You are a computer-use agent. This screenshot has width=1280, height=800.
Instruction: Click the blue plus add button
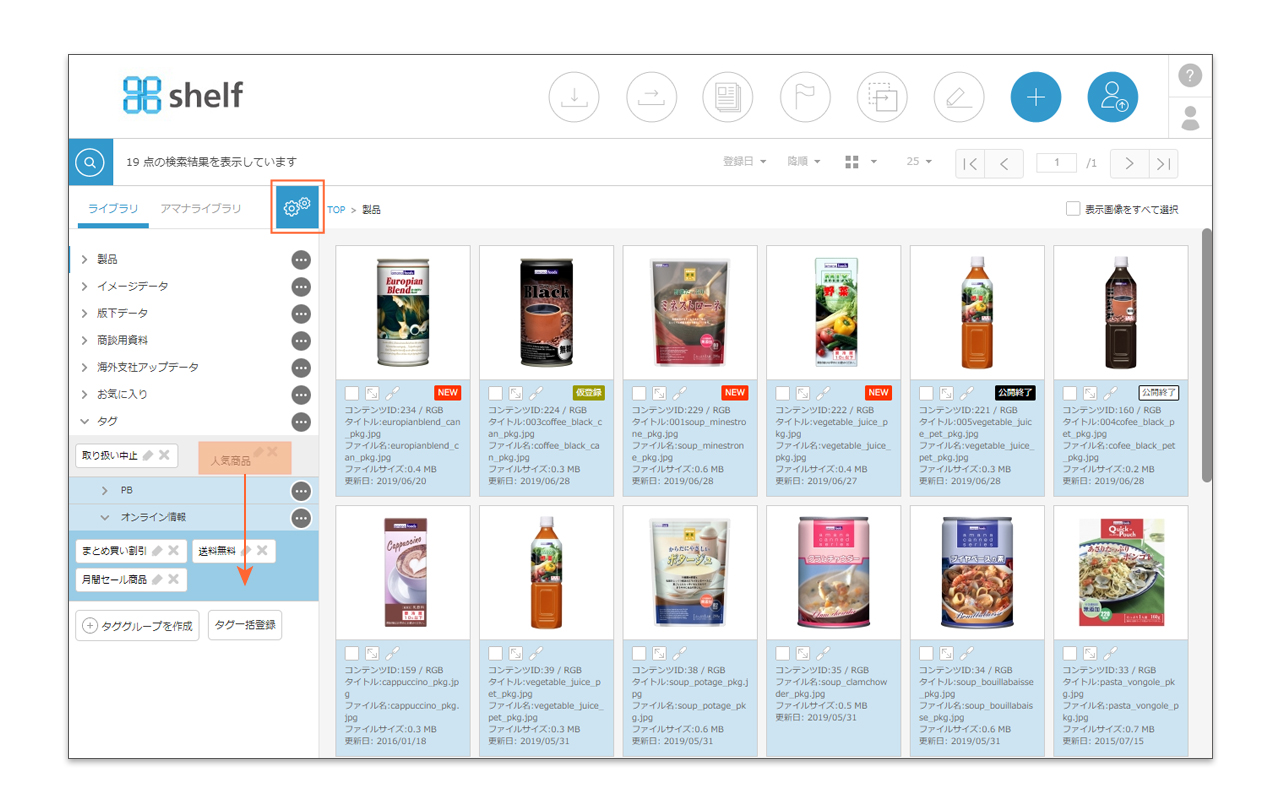click(1036, 97)
